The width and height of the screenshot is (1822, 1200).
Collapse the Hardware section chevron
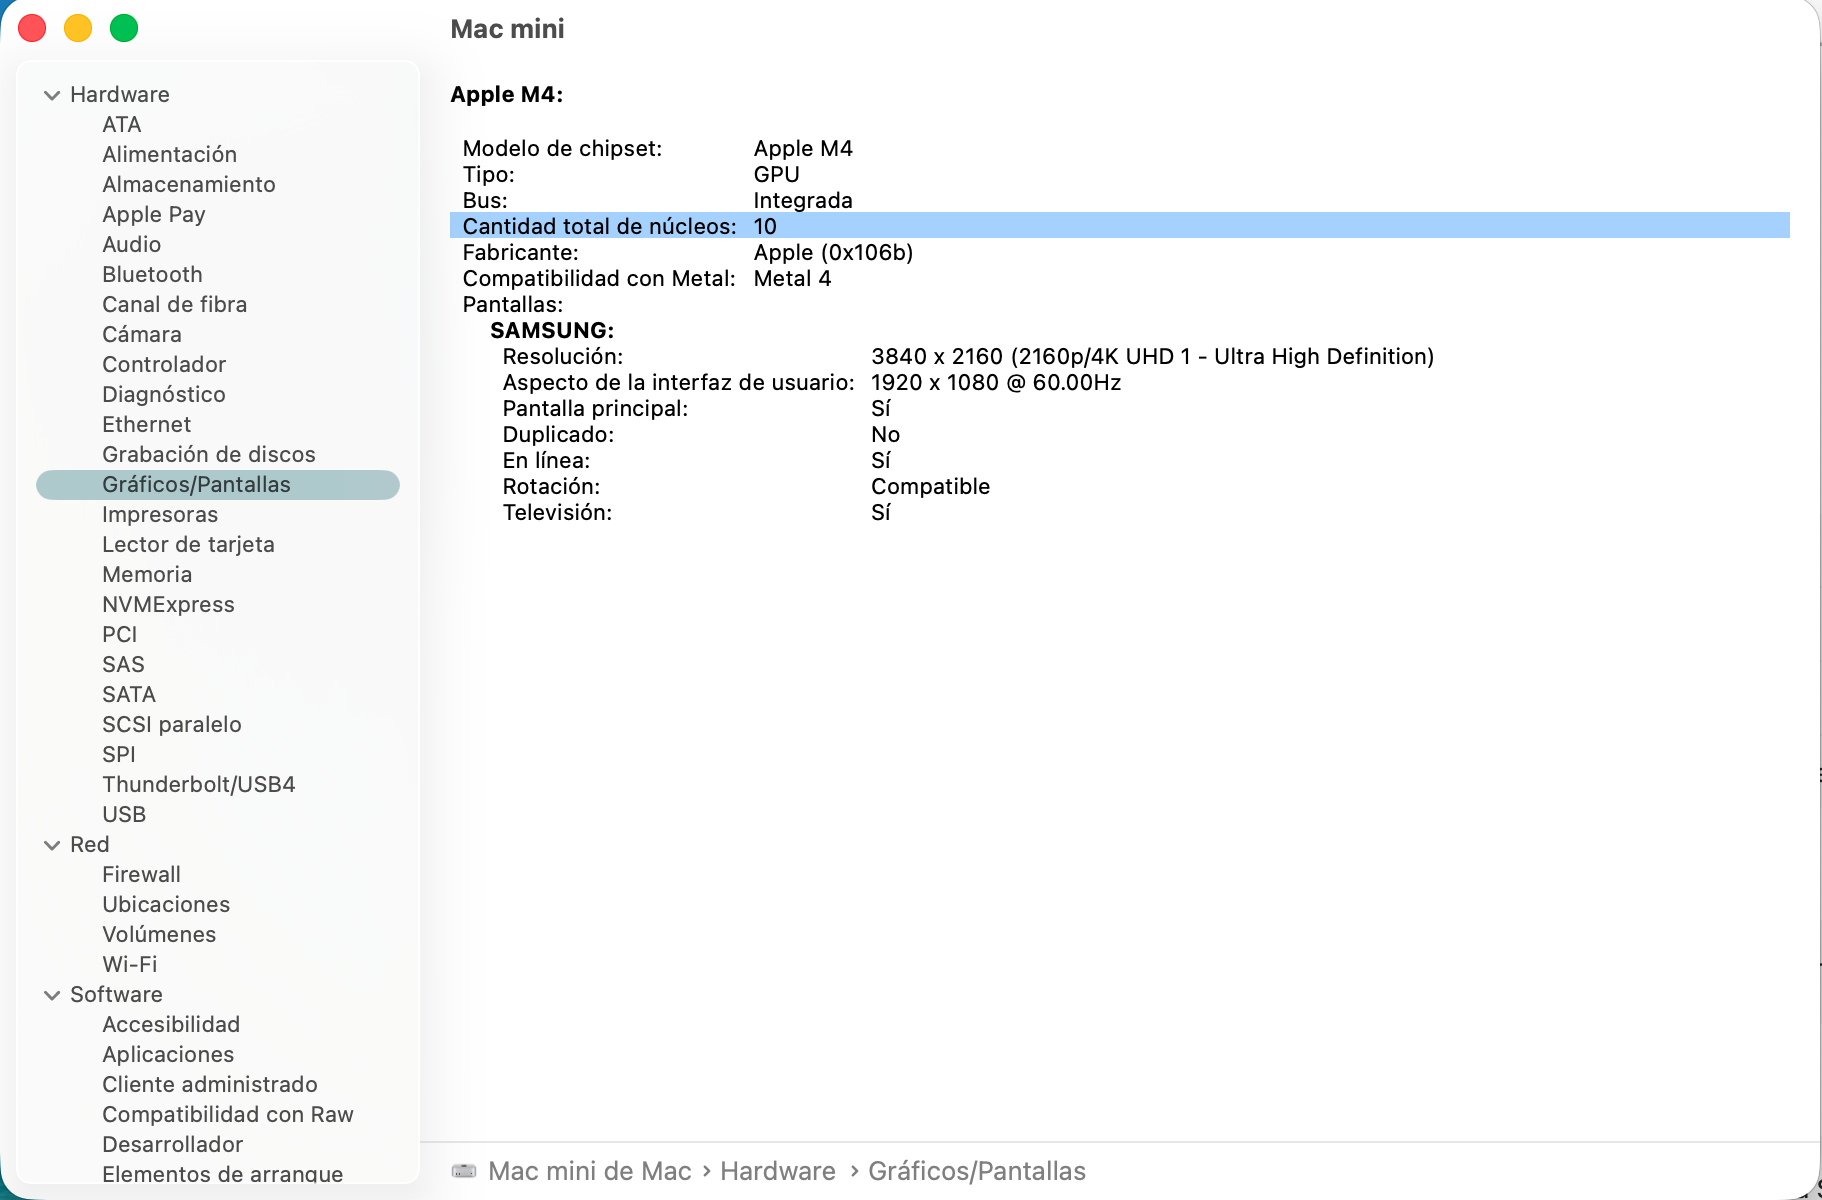point(52,95)
